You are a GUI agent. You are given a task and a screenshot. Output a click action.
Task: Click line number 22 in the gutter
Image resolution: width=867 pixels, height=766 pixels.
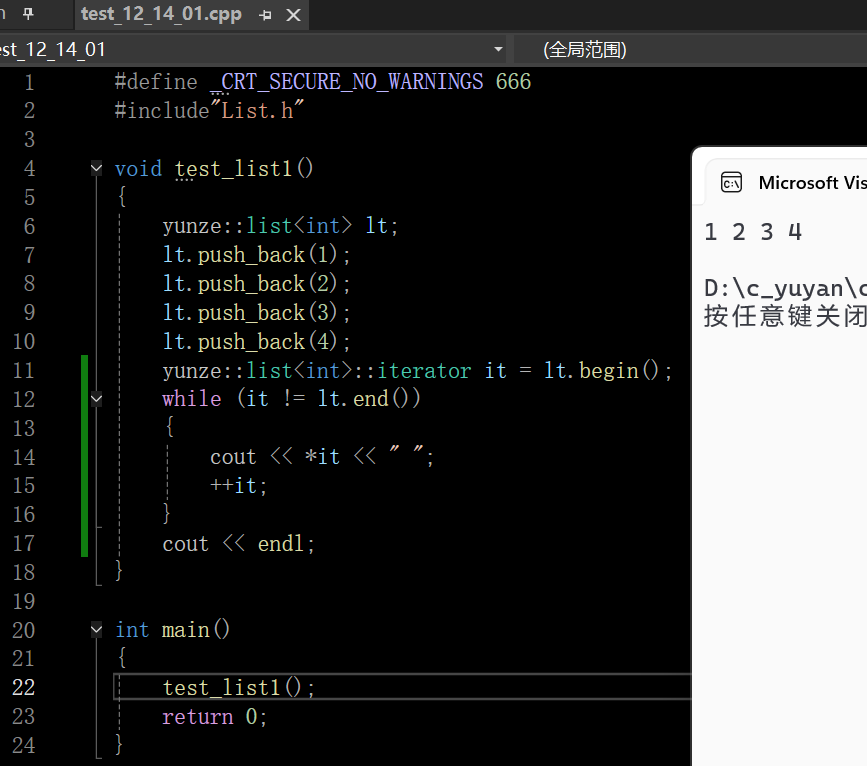coord(23,687)
